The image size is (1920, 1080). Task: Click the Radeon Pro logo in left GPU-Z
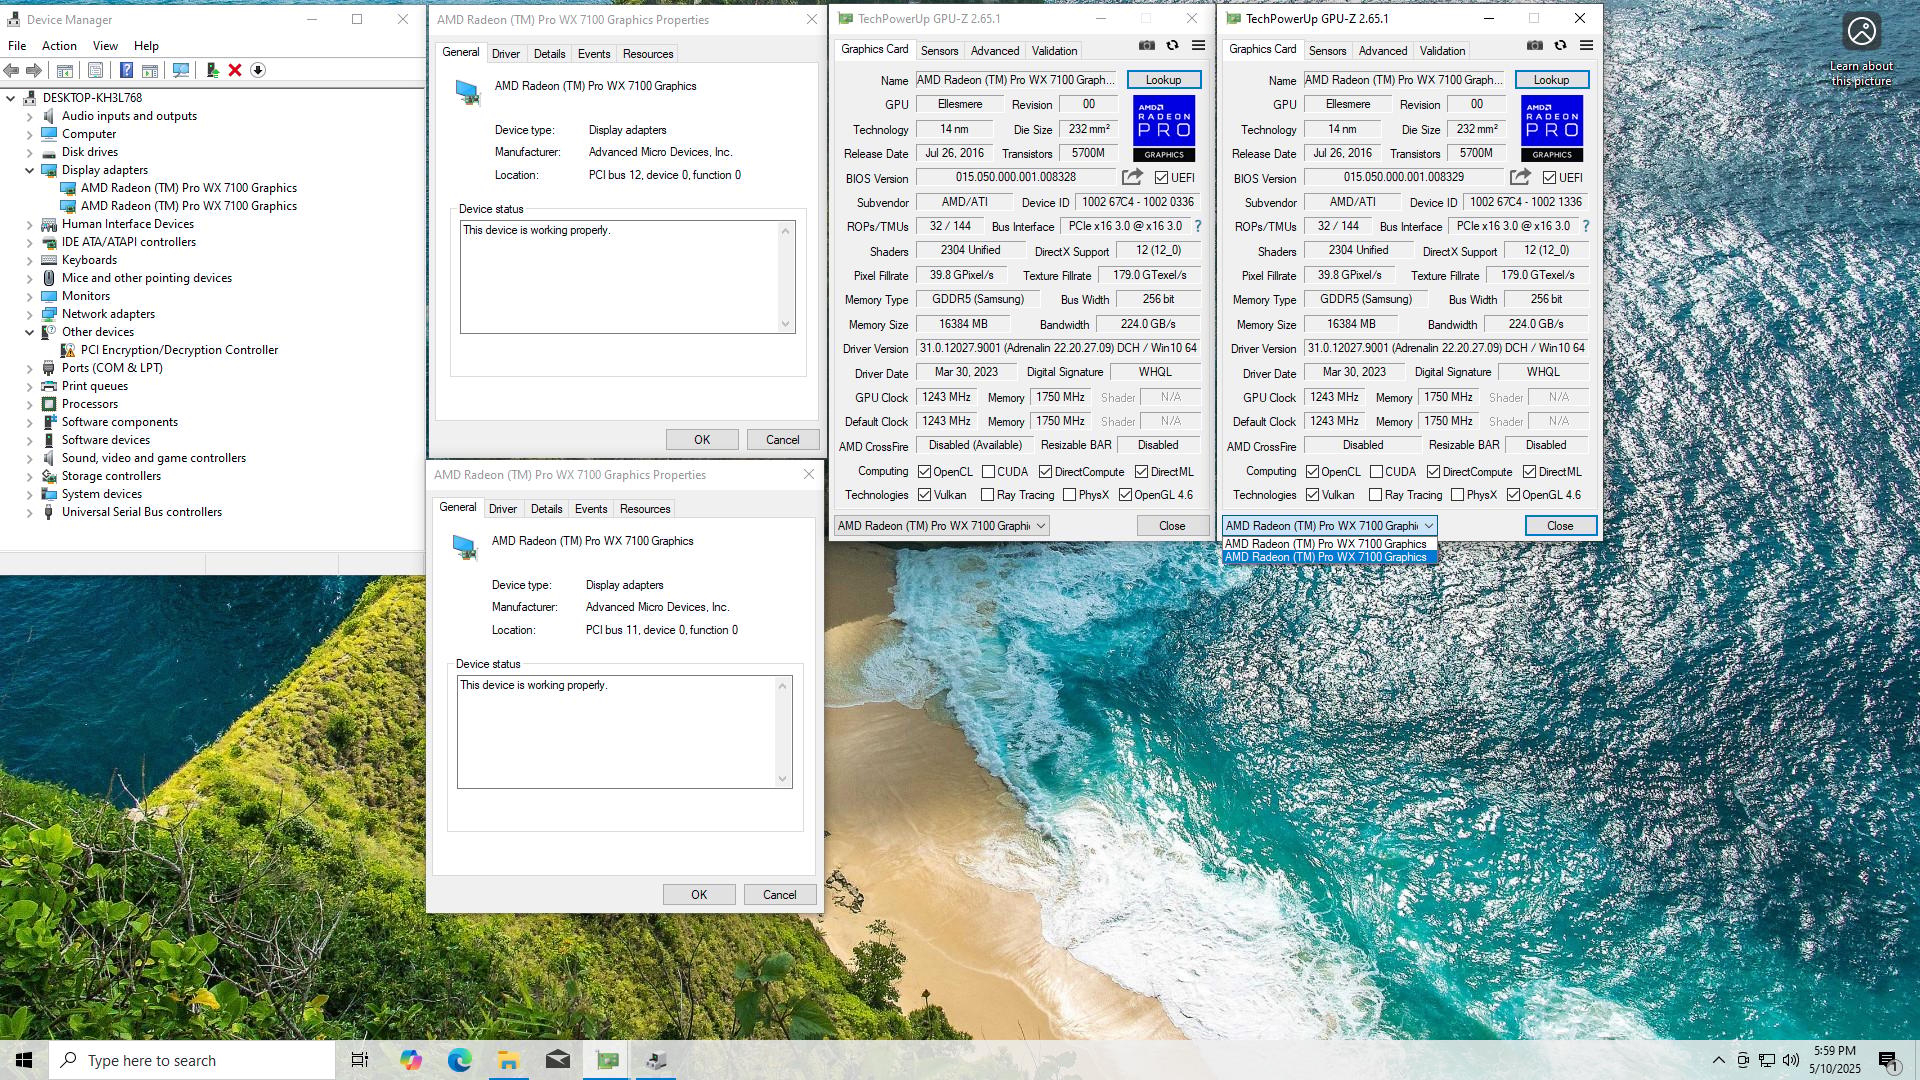click(1164, 128)
